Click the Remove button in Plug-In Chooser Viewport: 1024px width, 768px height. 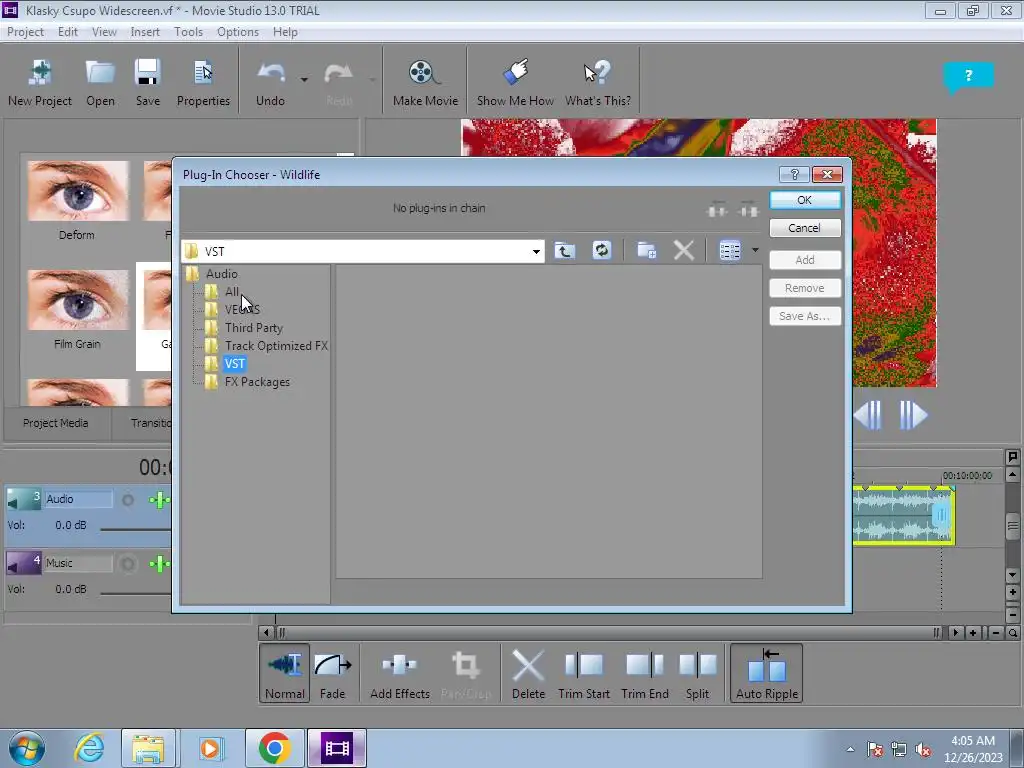pos(805,288)
